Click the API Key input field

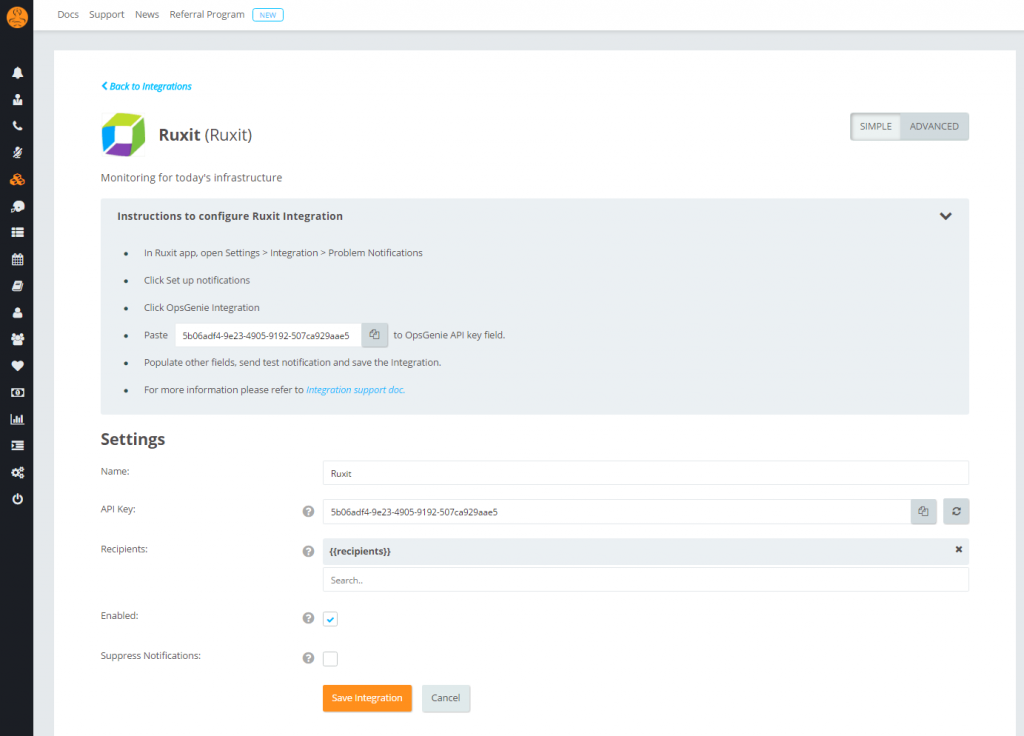pos(616,511)
